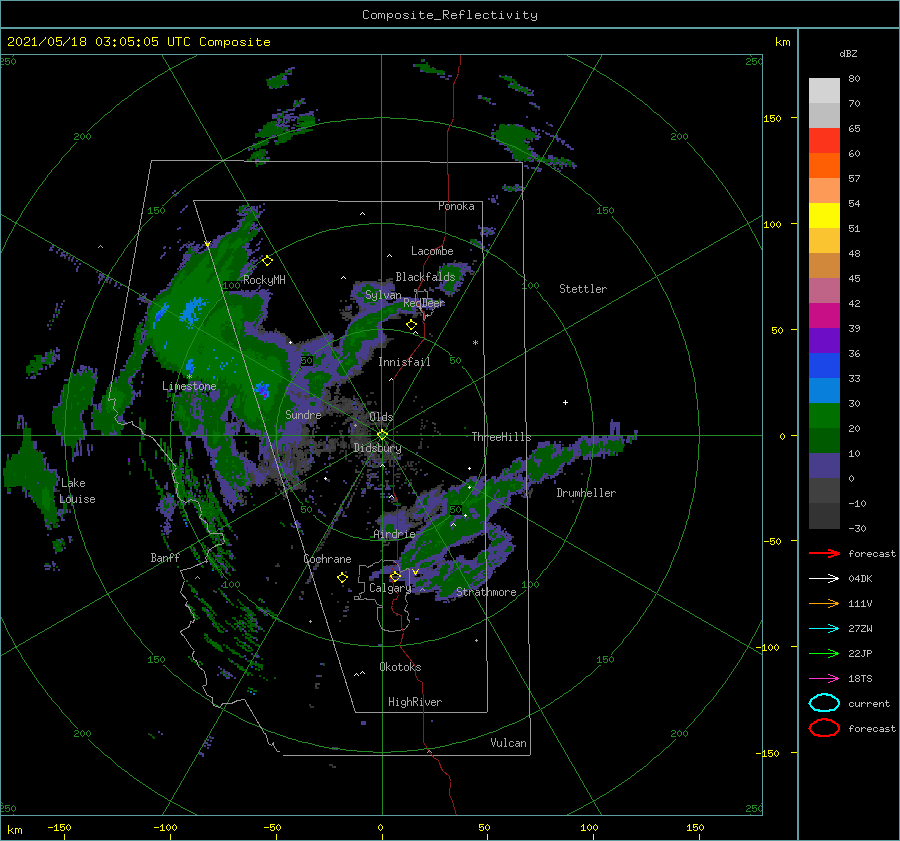Viewport: 900px width, 841px height.
Task: Click the Limestone label
Action: (189, 386)
